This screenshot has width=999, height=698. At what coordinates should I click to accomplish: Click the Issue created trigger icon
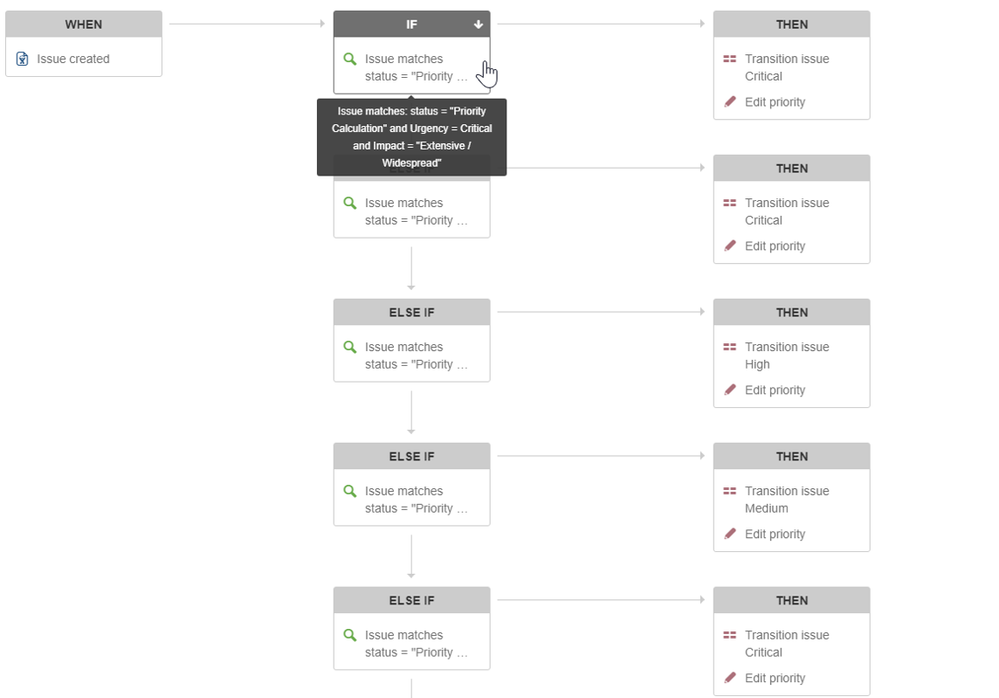pyautogui.click(x=20, y=58)
